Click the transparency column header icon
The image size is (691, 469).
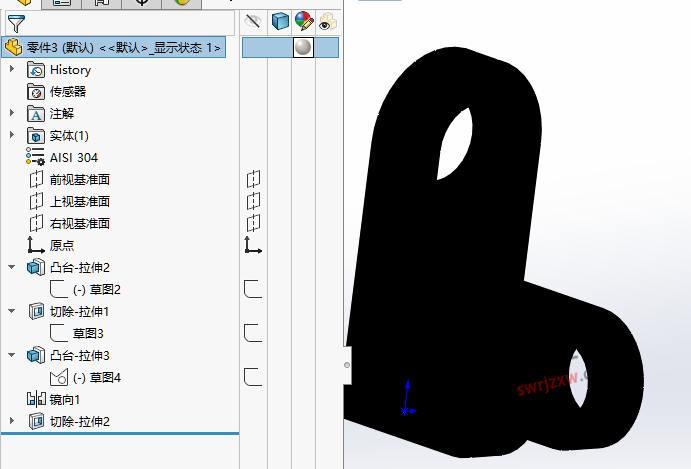[327, 21]
